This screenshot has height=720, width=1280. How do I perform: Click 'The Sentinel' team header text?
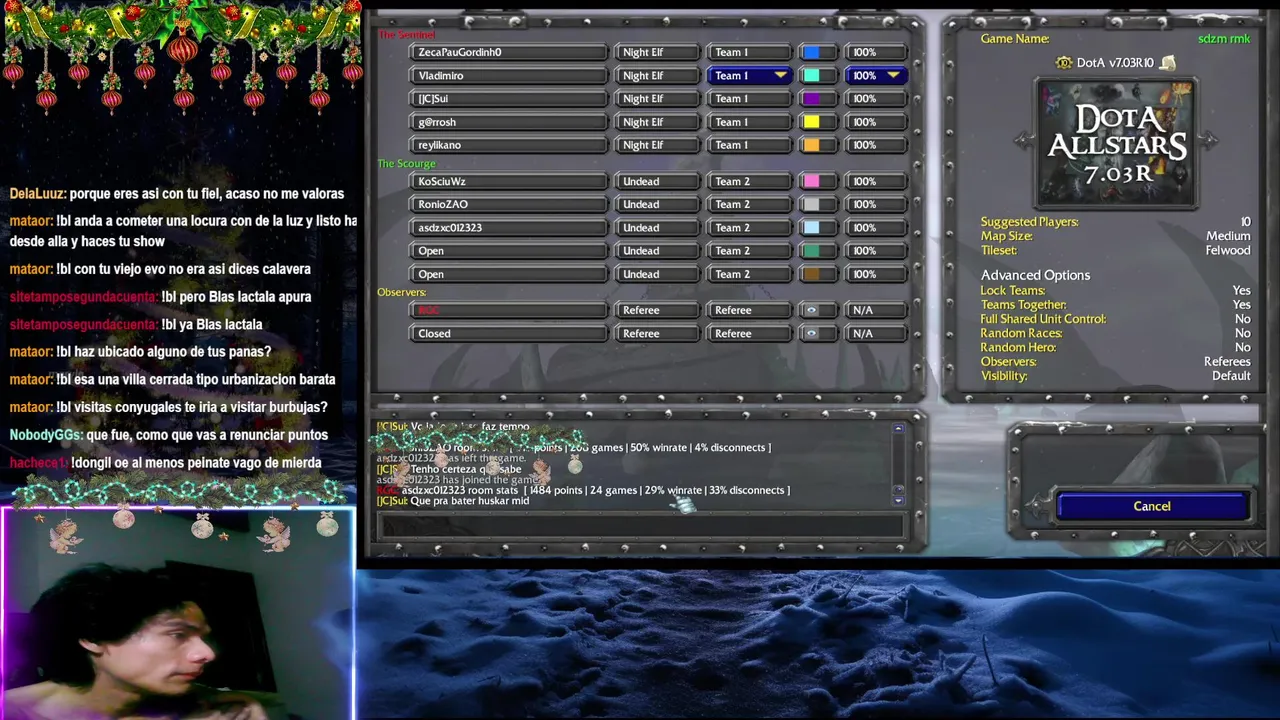[406, 35]
